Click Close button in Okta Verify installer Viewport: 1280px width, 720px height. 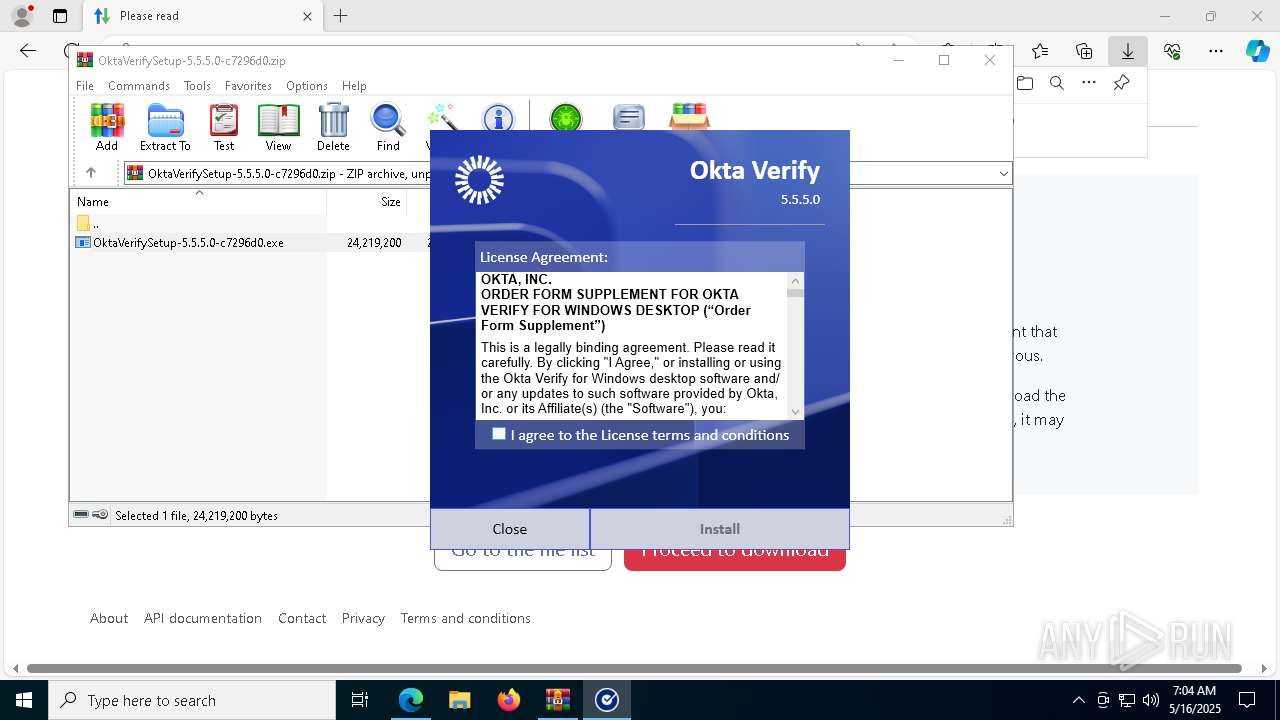[x=510, y=529]
